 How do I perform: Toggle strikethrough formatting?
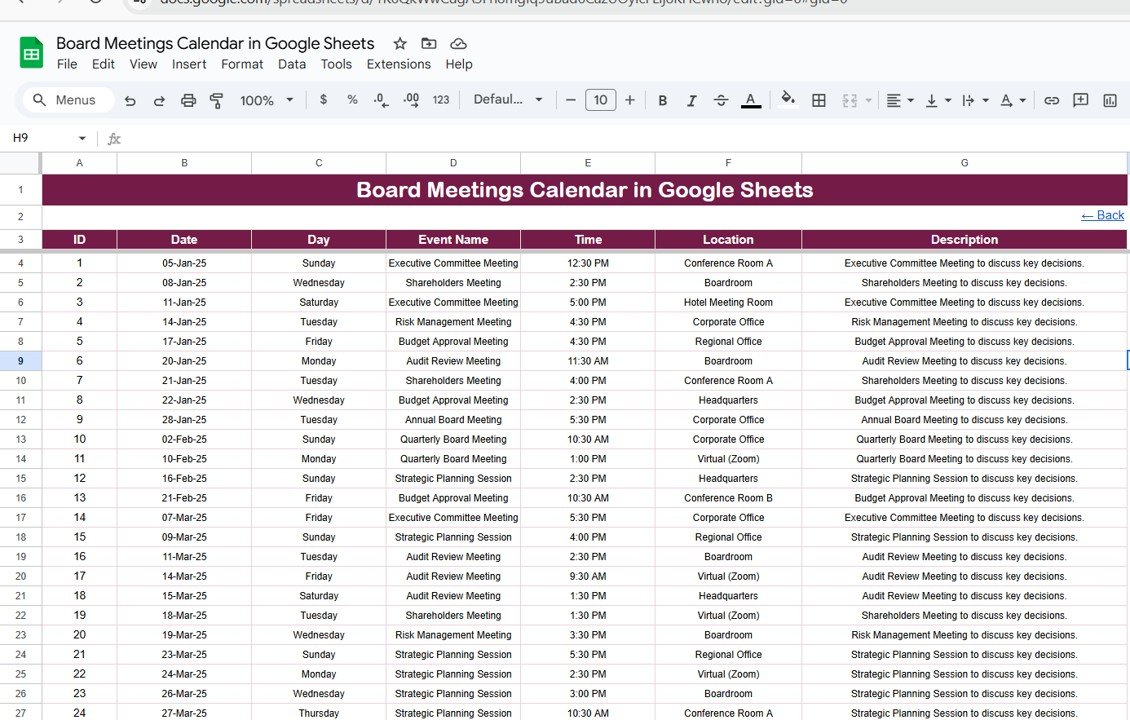[721, 100]
